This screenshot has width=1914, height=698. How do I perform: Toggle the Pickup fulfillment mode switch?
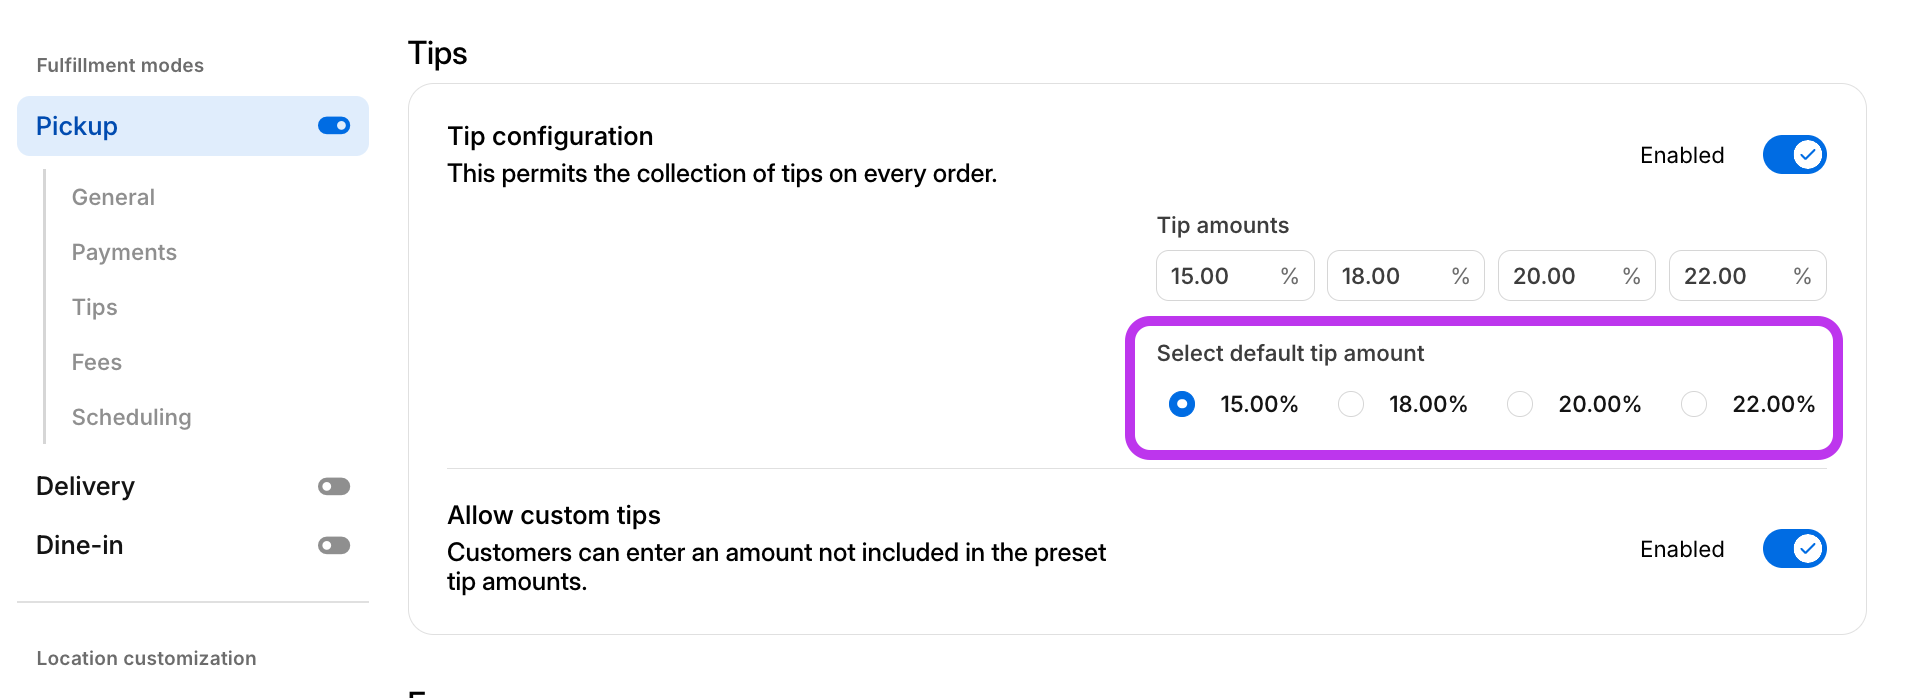coord(333,126)
